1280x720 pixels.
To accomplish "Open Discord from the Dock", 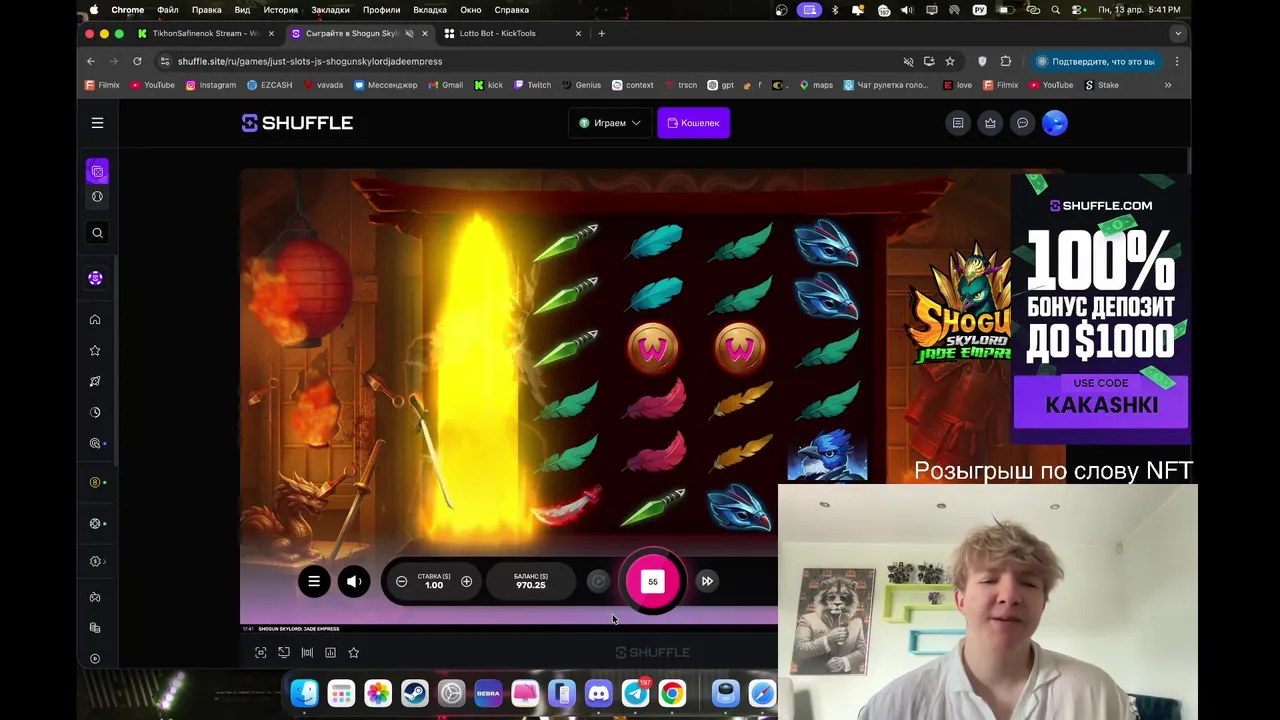I will 598,693.
